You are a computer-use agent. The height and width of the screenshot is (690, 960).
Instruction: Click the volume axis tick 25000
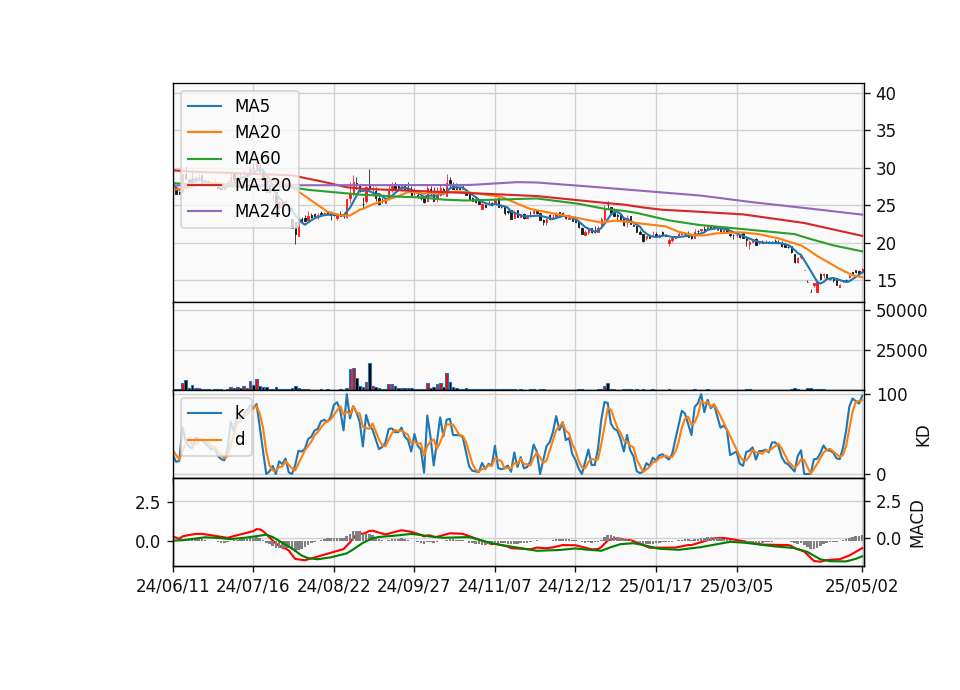click(901, 351)
